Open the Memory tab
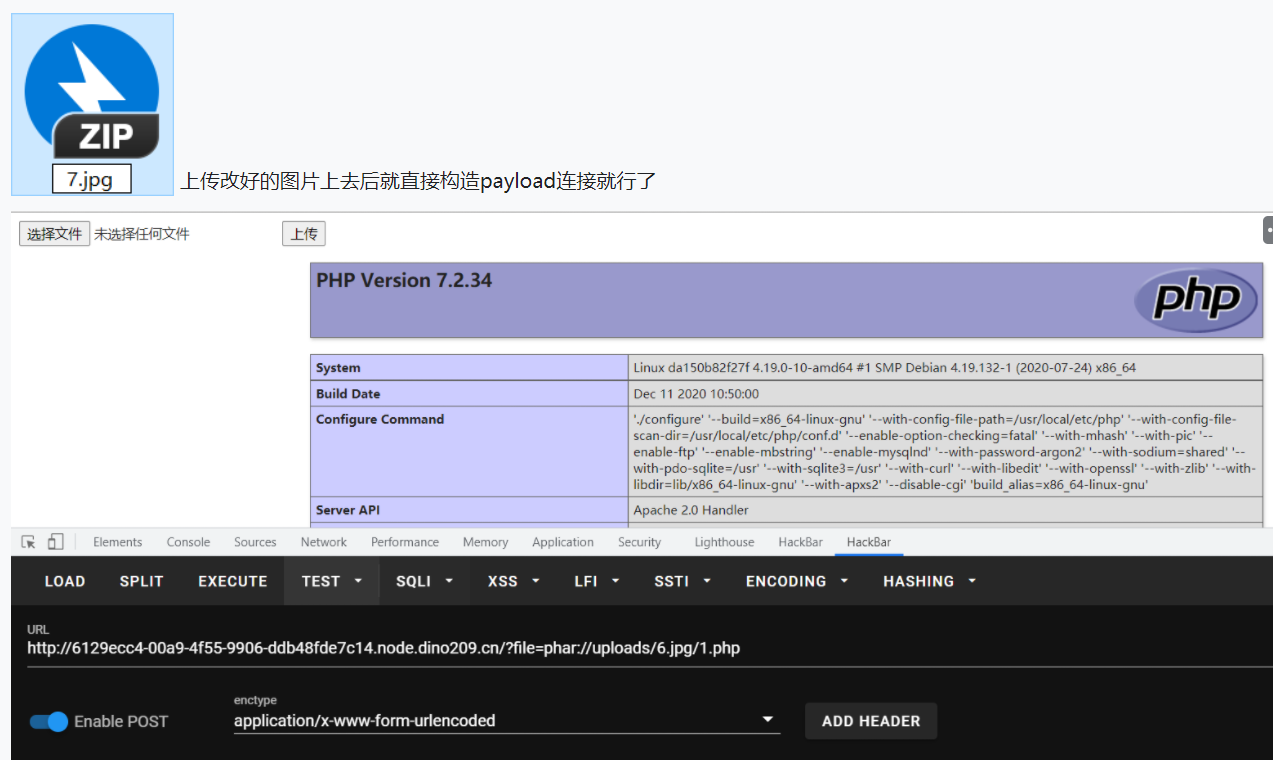 [485, 542]
